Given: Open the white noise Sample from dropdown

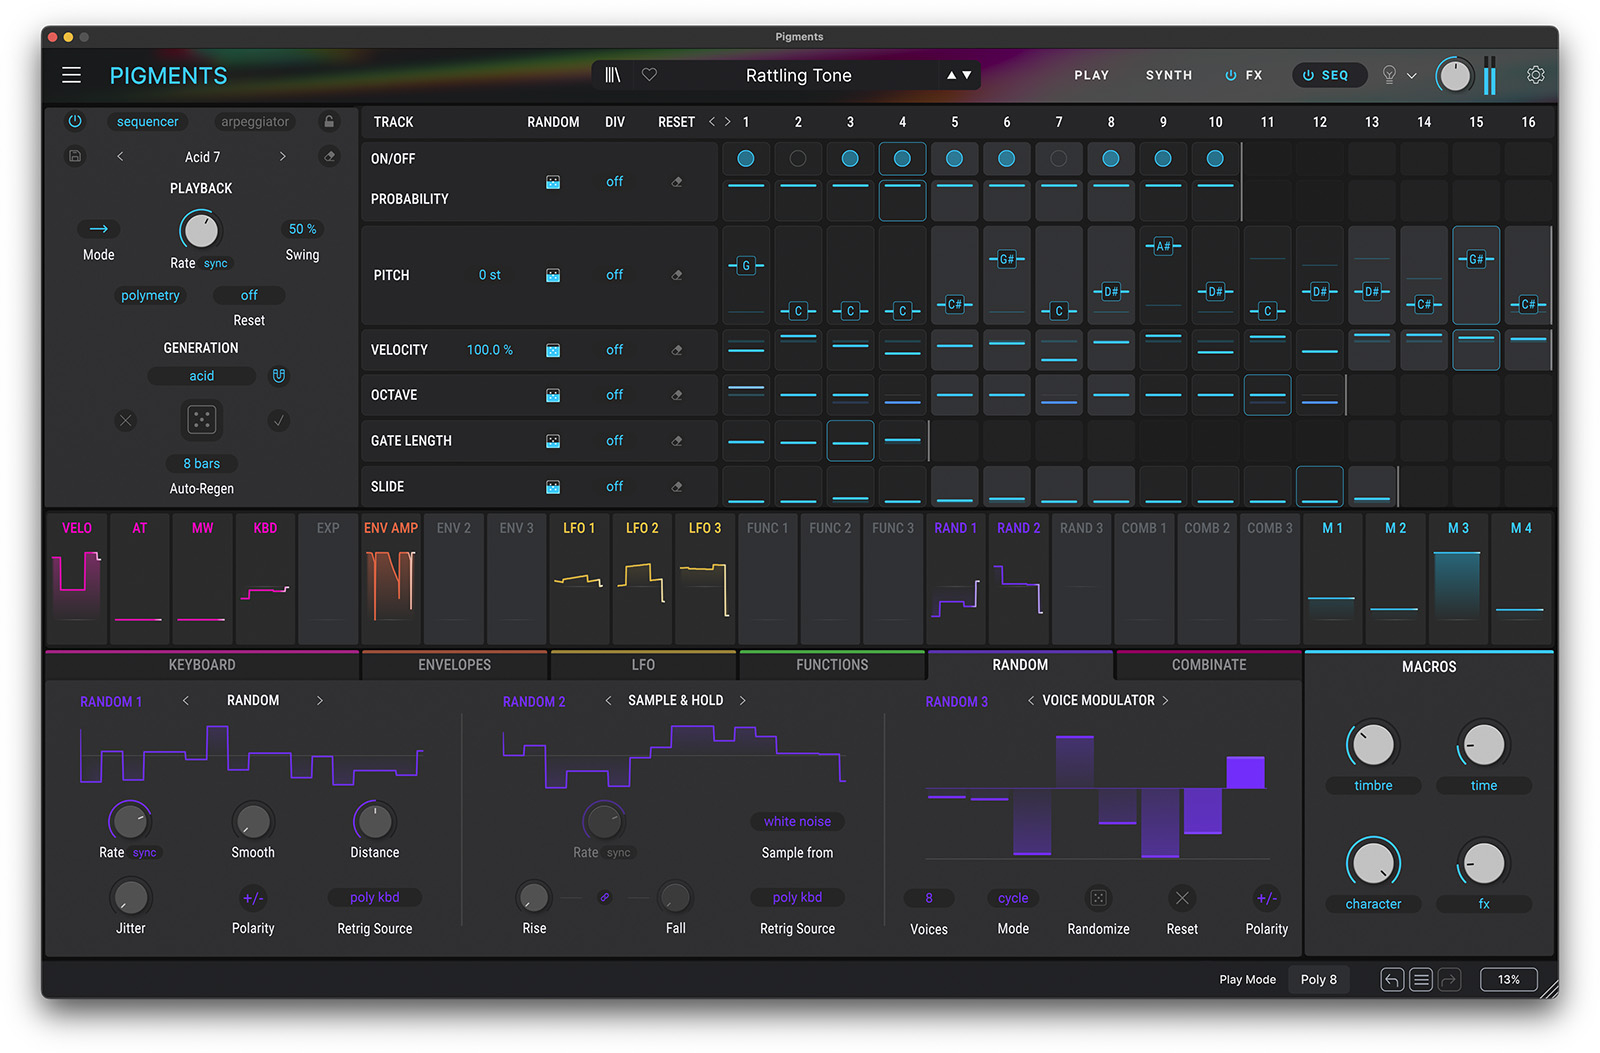Looking at the screenshot, I should point(797,821).
